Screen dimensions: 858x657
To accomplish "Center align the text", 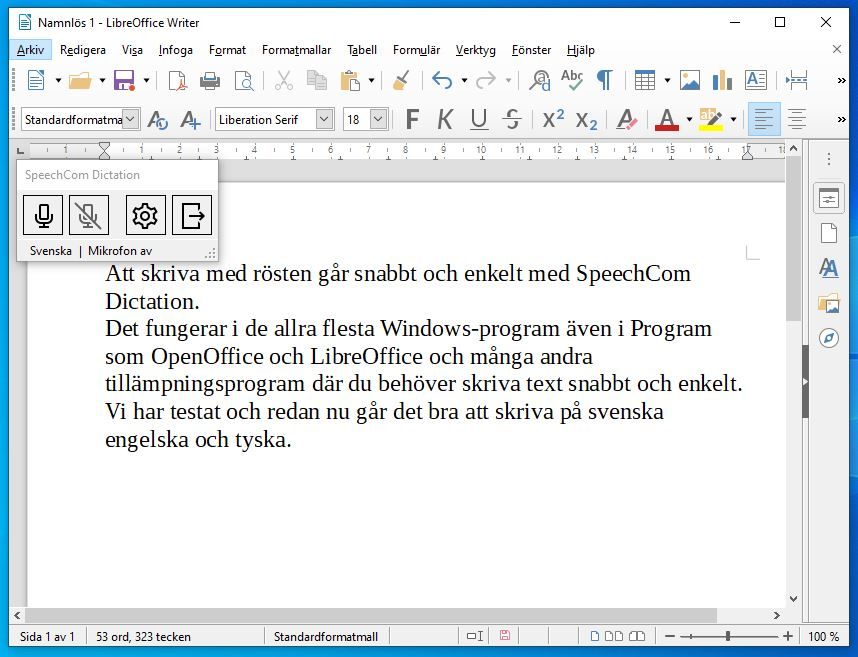I will [x=797, y=119].
